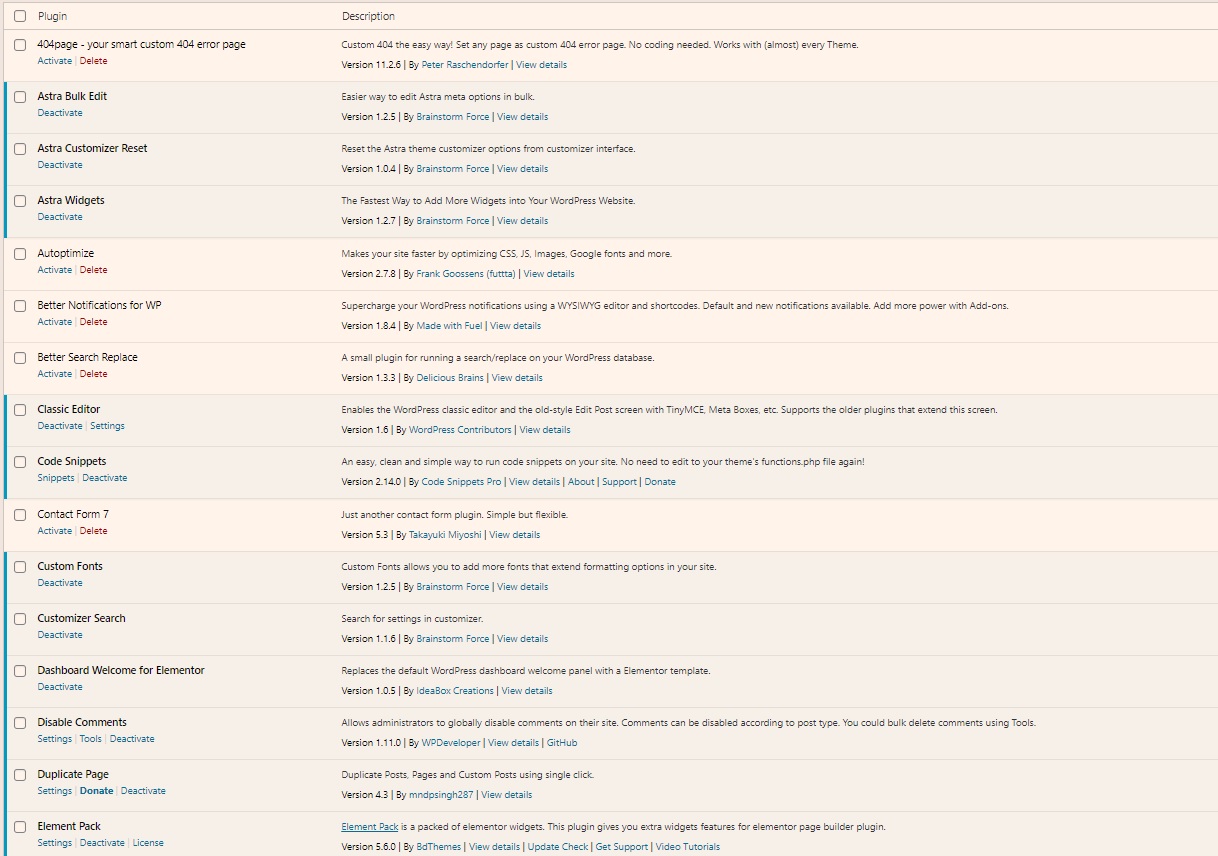Image resolution: width=1218 pixels, height=856 pixels.
Task: Open Takayuki Miyoshi author link
Action: tap(447, 535)
